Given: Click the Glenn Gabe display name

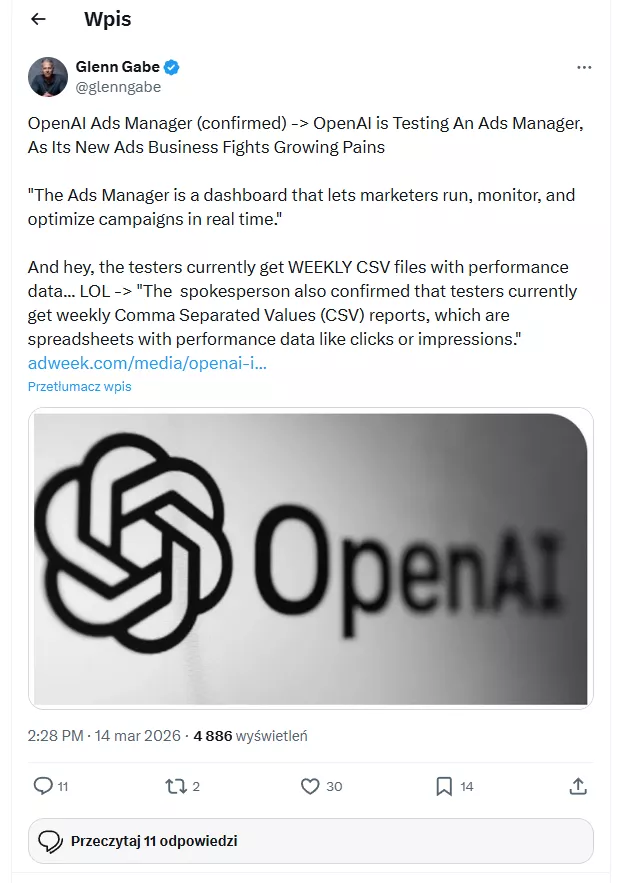Looking at the screenshot, I should click(x=118, y=67).
